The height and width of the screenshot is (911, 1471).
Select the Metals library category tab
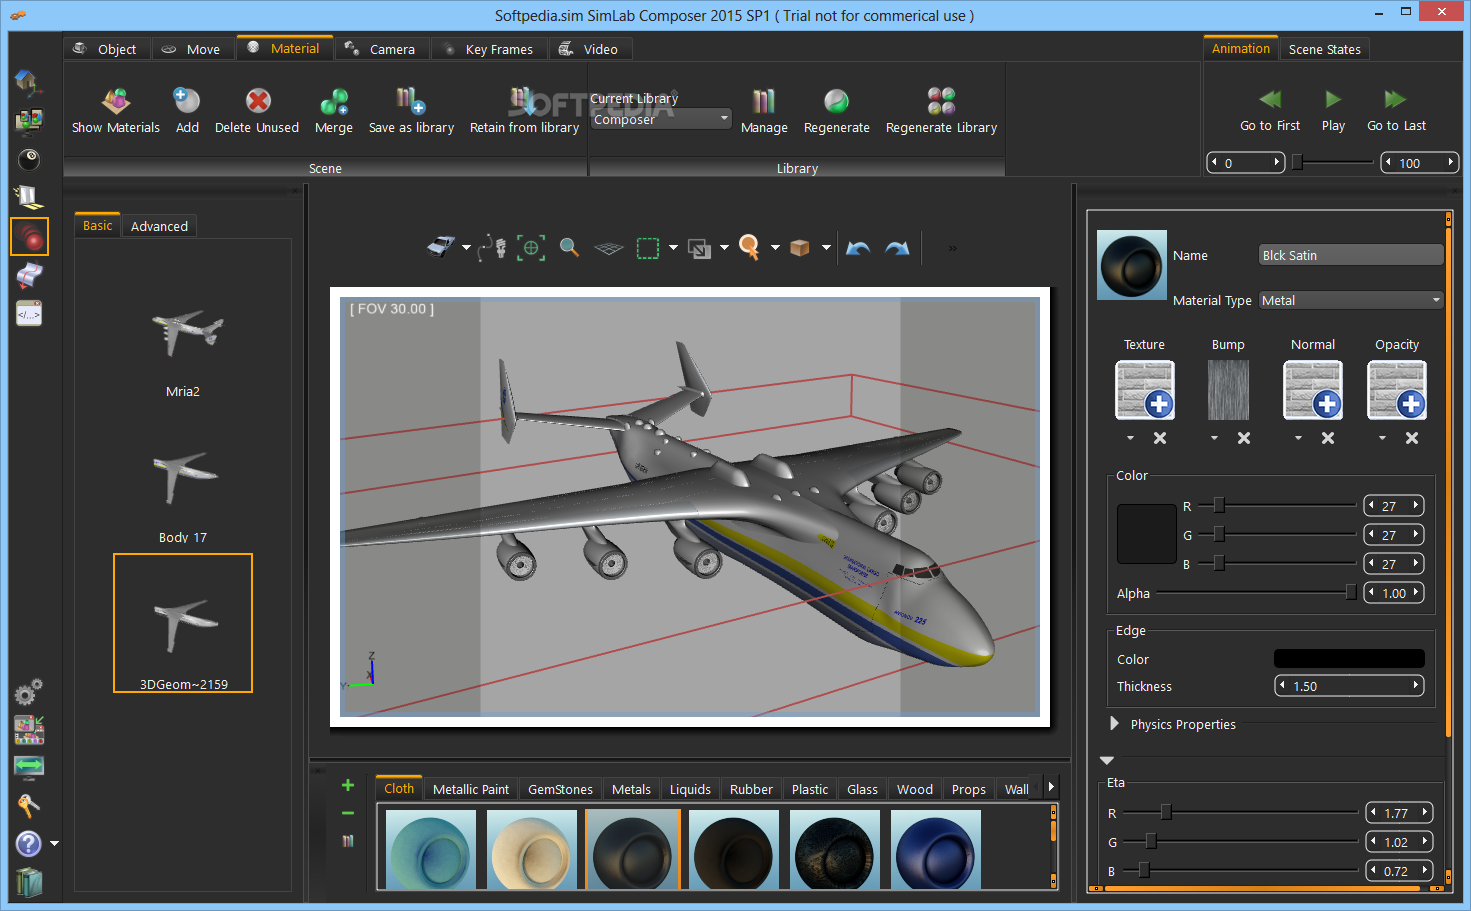tap(631, 789)
